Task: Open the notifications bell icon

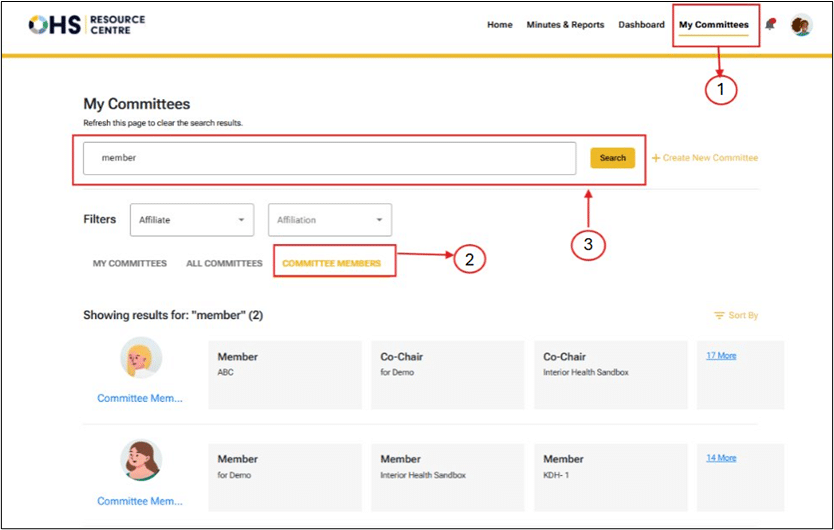Action: [771, 25]
